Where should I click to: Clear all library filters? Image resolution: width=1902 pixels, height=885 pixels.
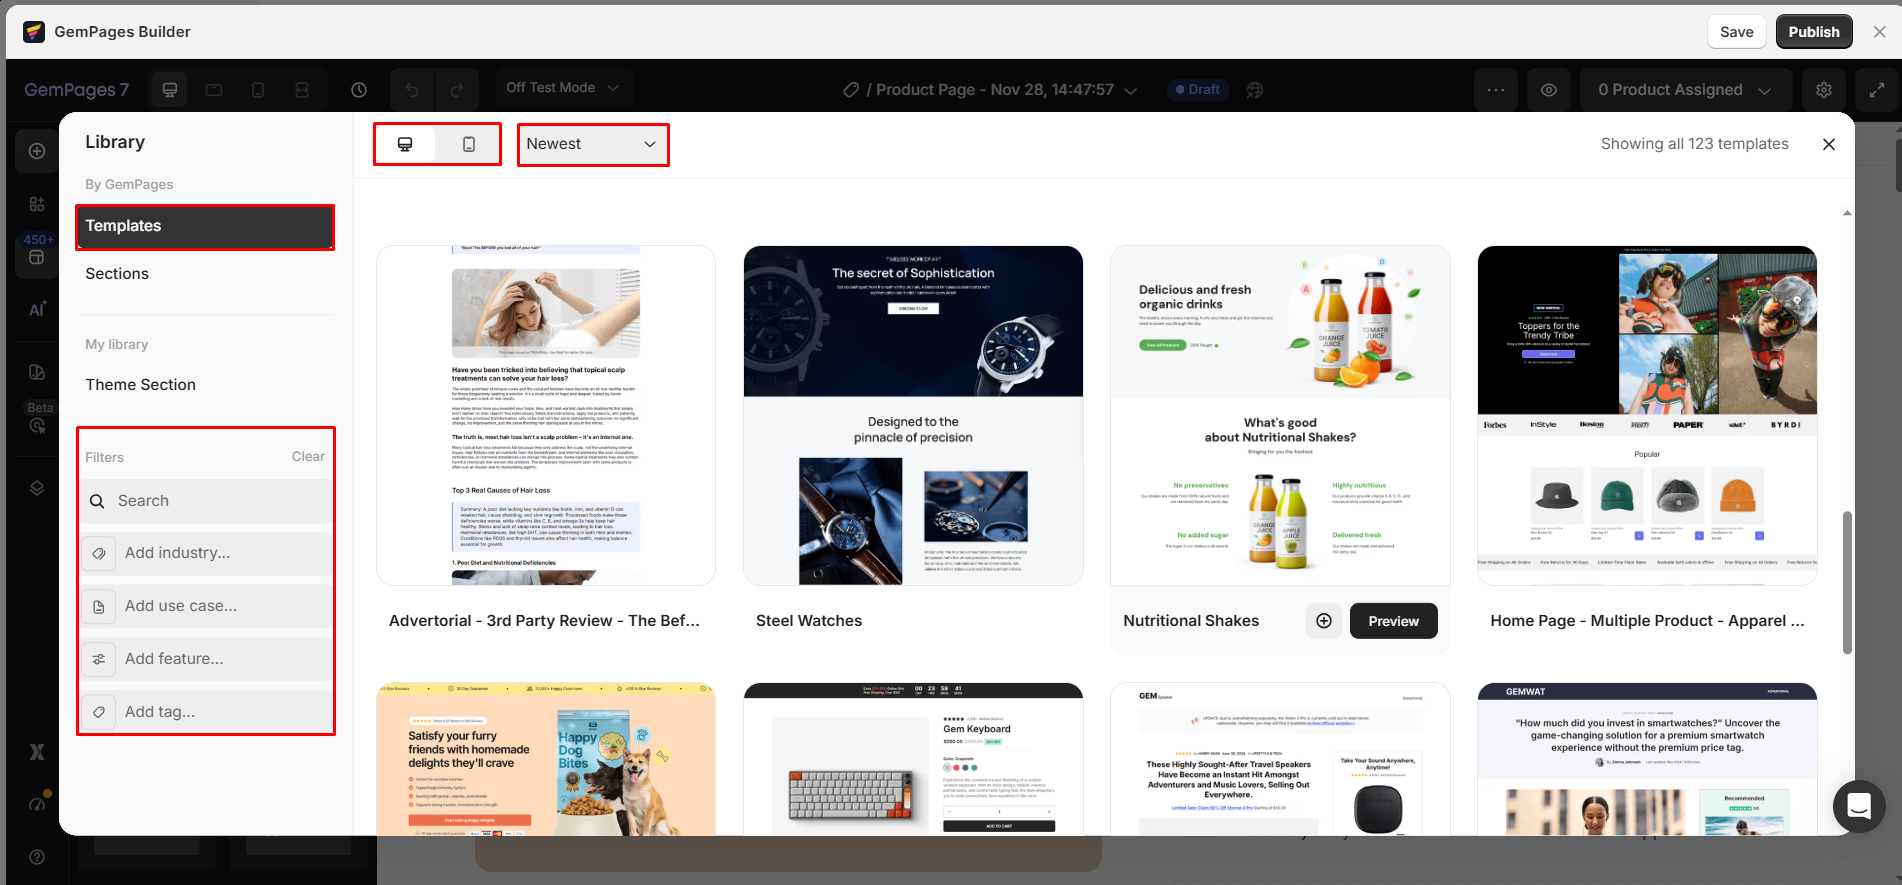(x=308, y=457)
